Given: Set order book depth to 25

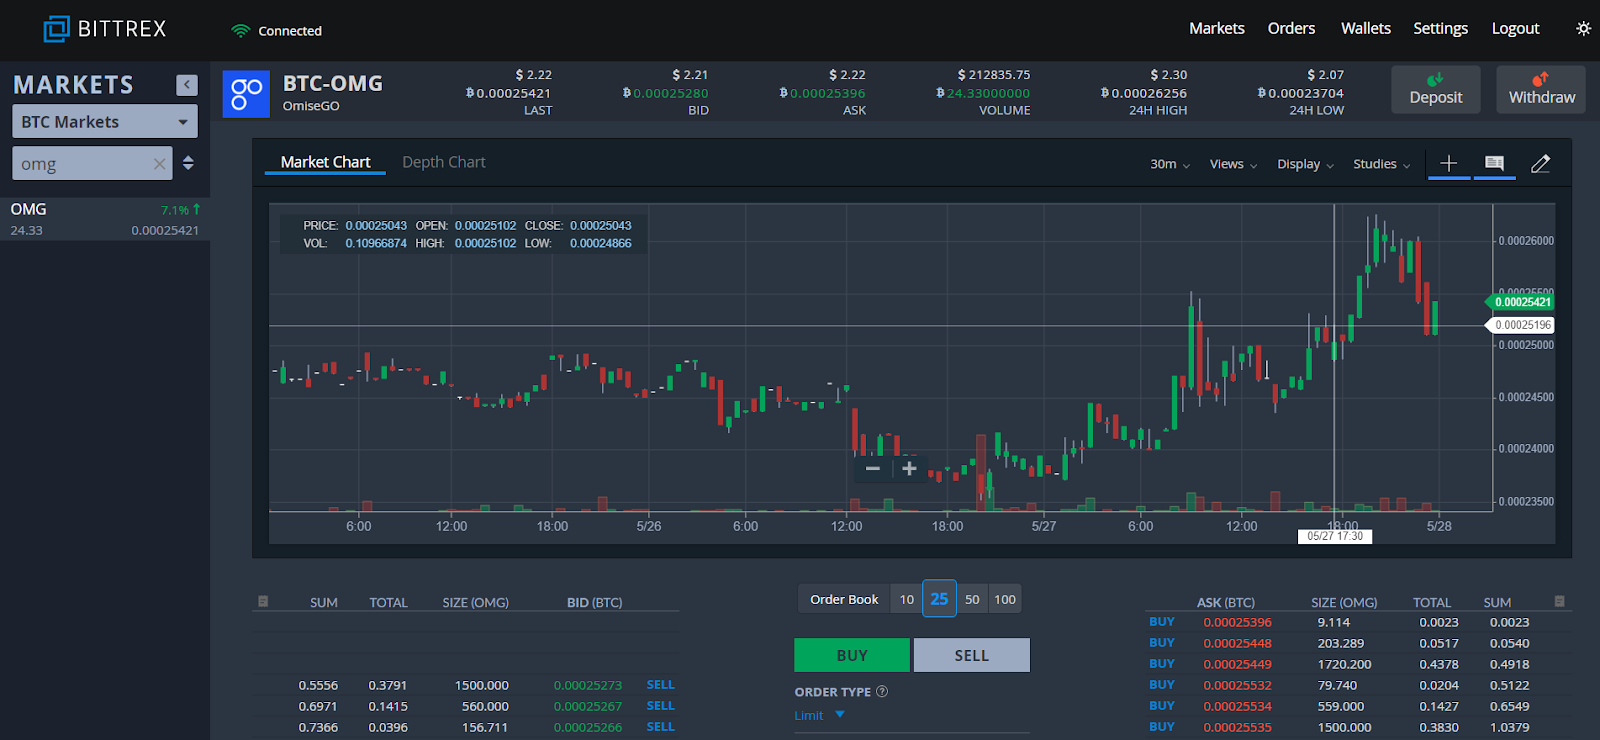Looking at the screenshot, I should [939, 599].
